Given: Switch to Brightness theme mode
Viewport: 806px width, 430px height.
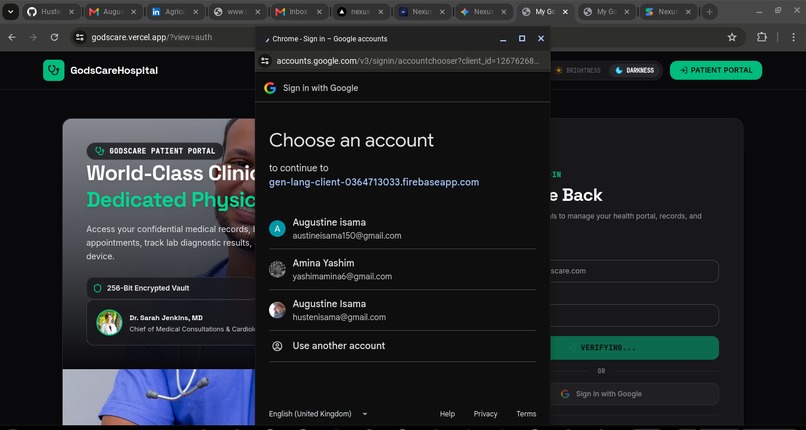Looking at the screenshot, I should pyautogui.click(x=577, y=70).
